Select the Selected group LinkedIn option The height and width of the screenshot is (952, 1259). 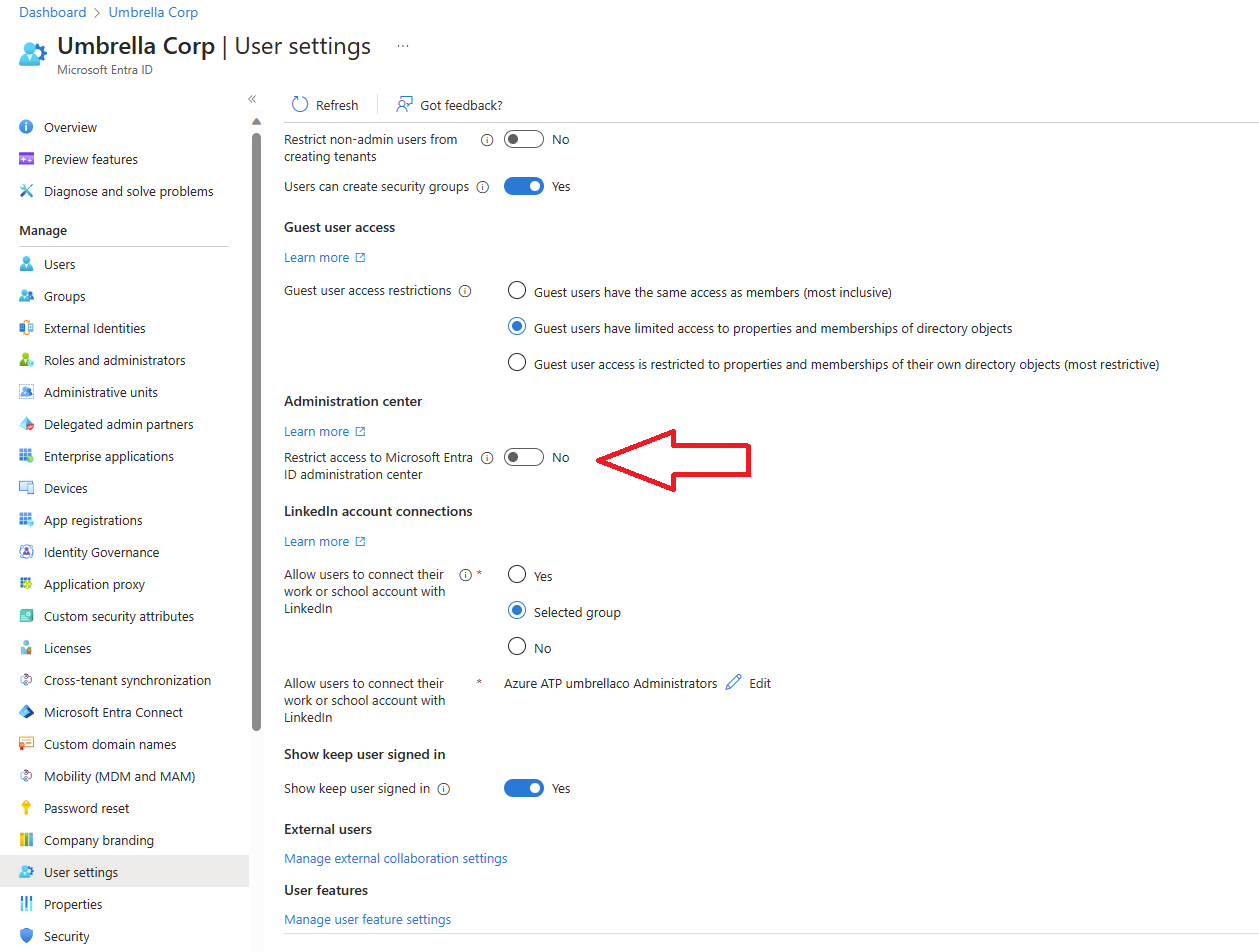[x=517, y=610]
